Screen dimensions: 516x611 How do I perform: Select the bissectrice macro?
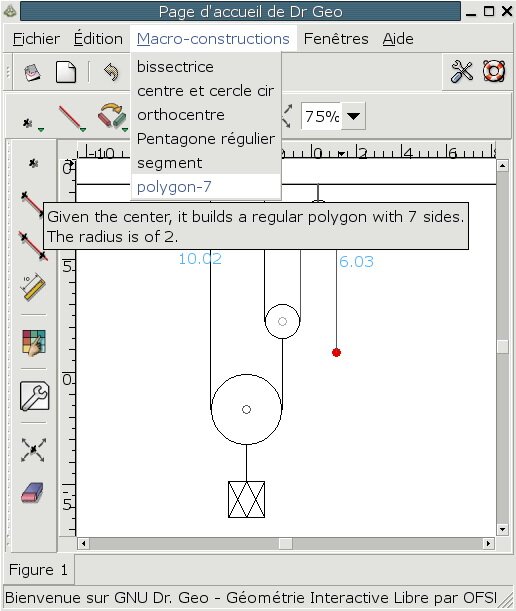pyautogui.click(x=206, y=67)
